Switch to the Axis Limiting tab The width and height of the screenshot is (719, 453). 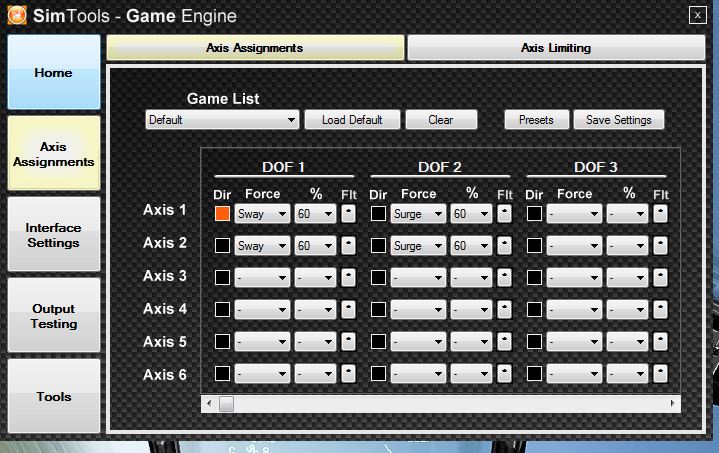556,48
